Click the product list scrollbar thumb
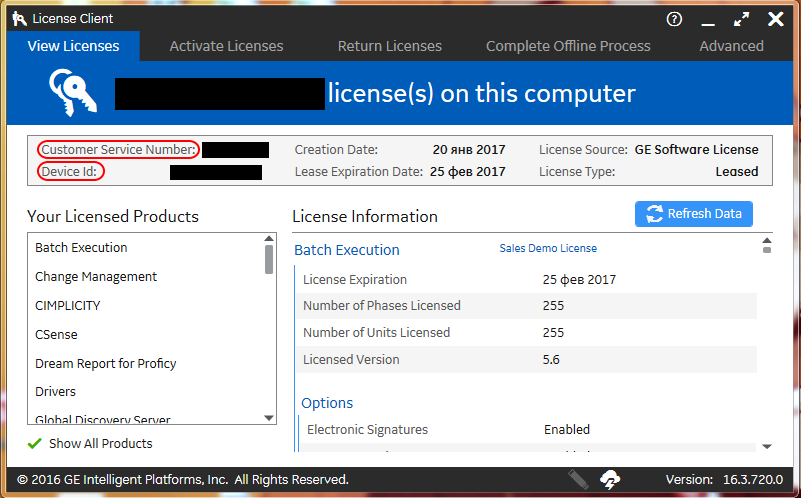Viewport: 801px width, 498px height. tap(269, 259)
